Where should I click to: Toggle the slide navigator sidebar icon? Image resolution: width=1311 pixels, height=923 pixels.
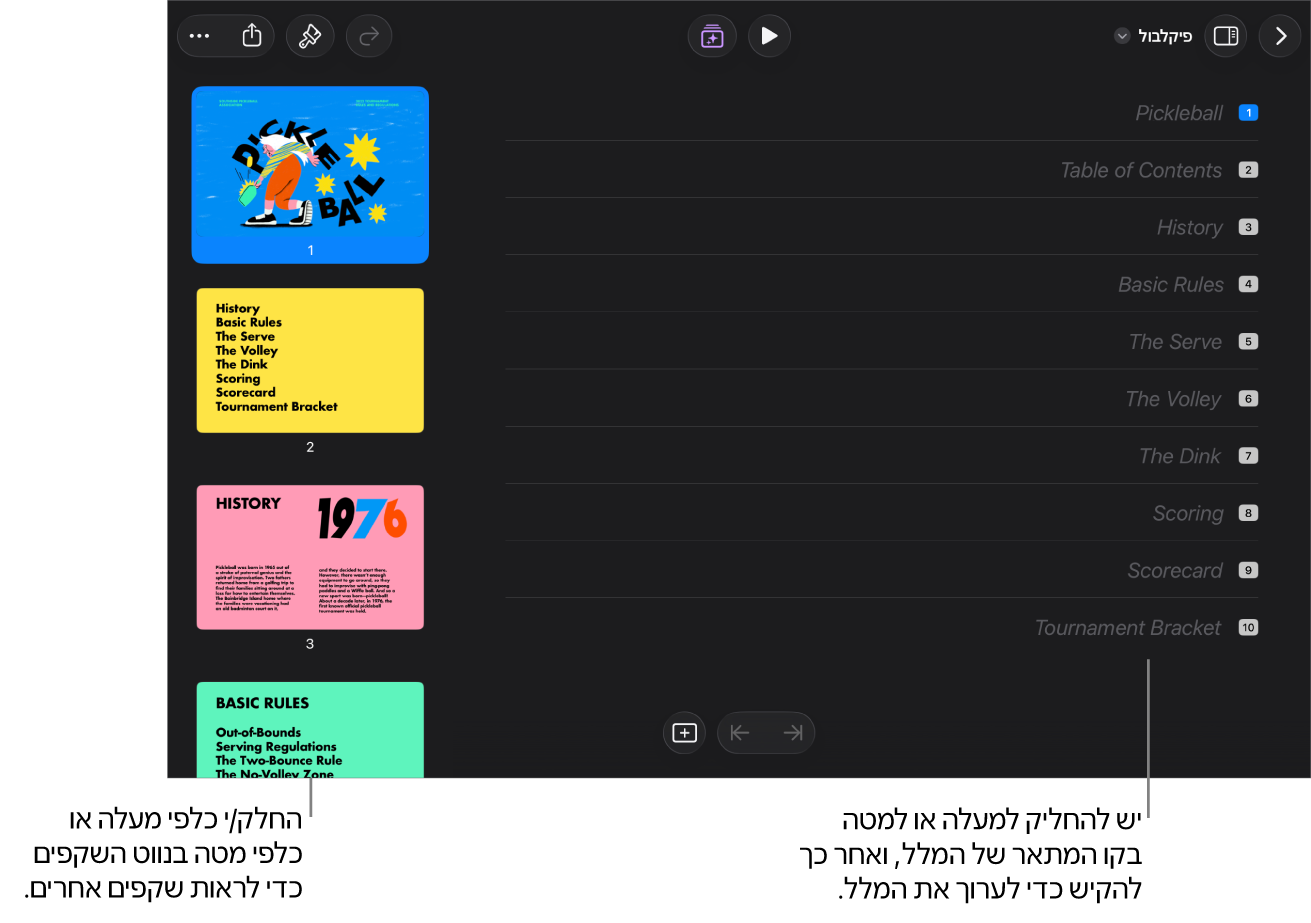pyautogui.click(x=1225, y=36)
